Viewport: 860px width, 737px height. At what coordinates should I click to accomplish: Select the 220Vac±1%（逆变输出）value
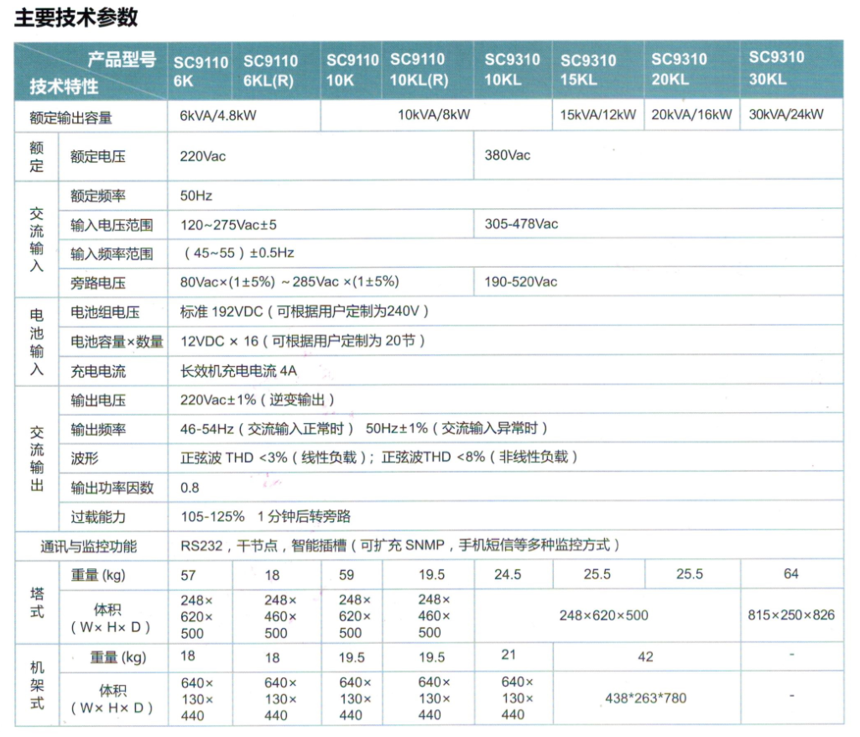point(257,400)
